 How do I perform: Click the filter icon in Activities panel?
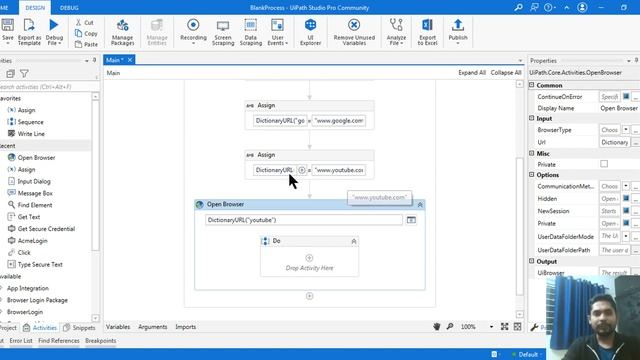(x=24, y=73)
